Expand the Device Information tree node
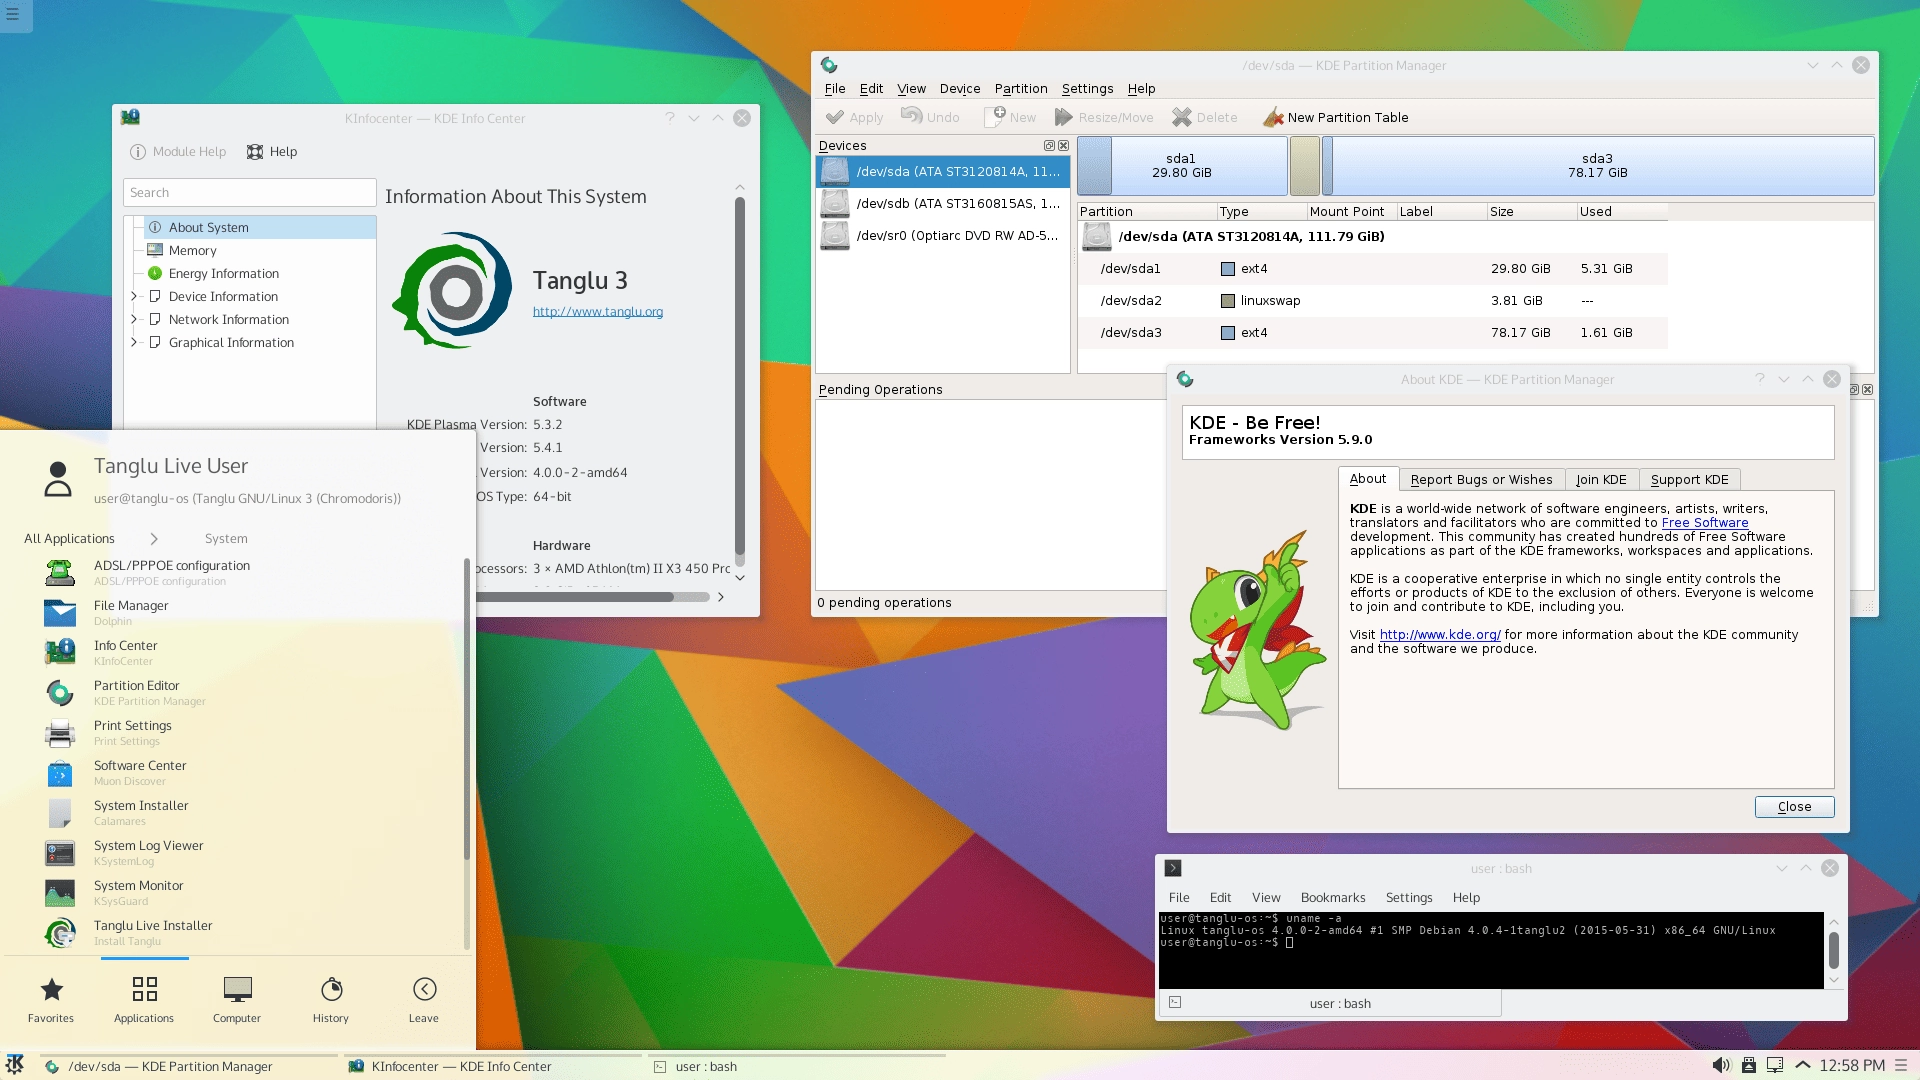 click(x=134, y=296)
